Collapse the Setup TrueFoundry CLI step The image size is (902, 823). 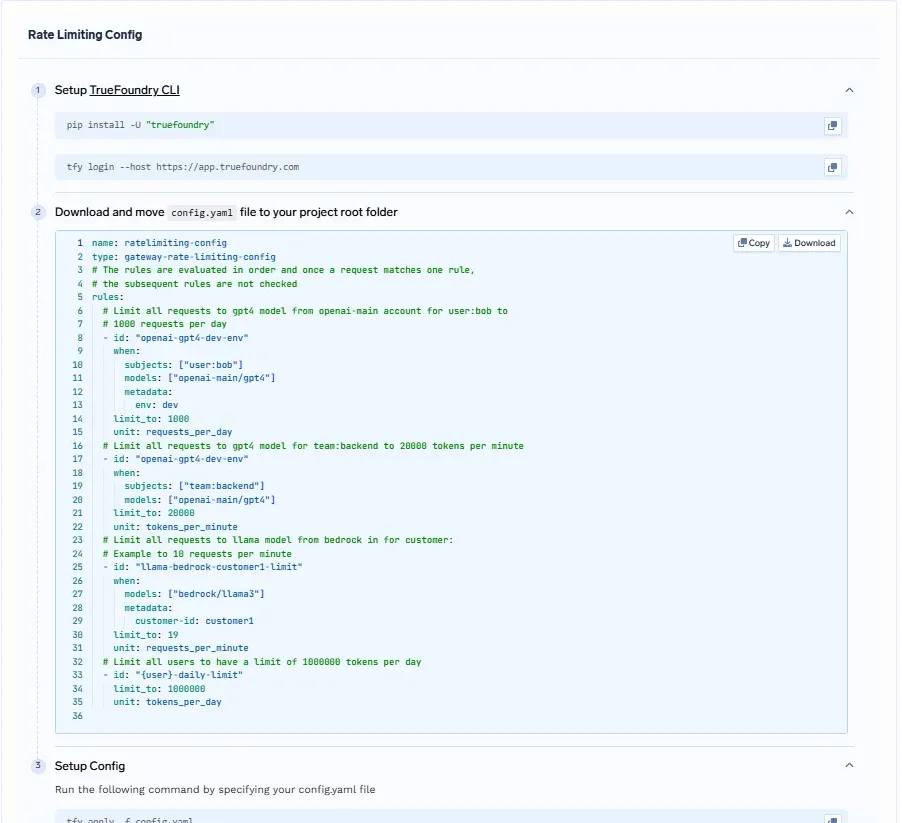pyautogui.click(x=849, y=90)
